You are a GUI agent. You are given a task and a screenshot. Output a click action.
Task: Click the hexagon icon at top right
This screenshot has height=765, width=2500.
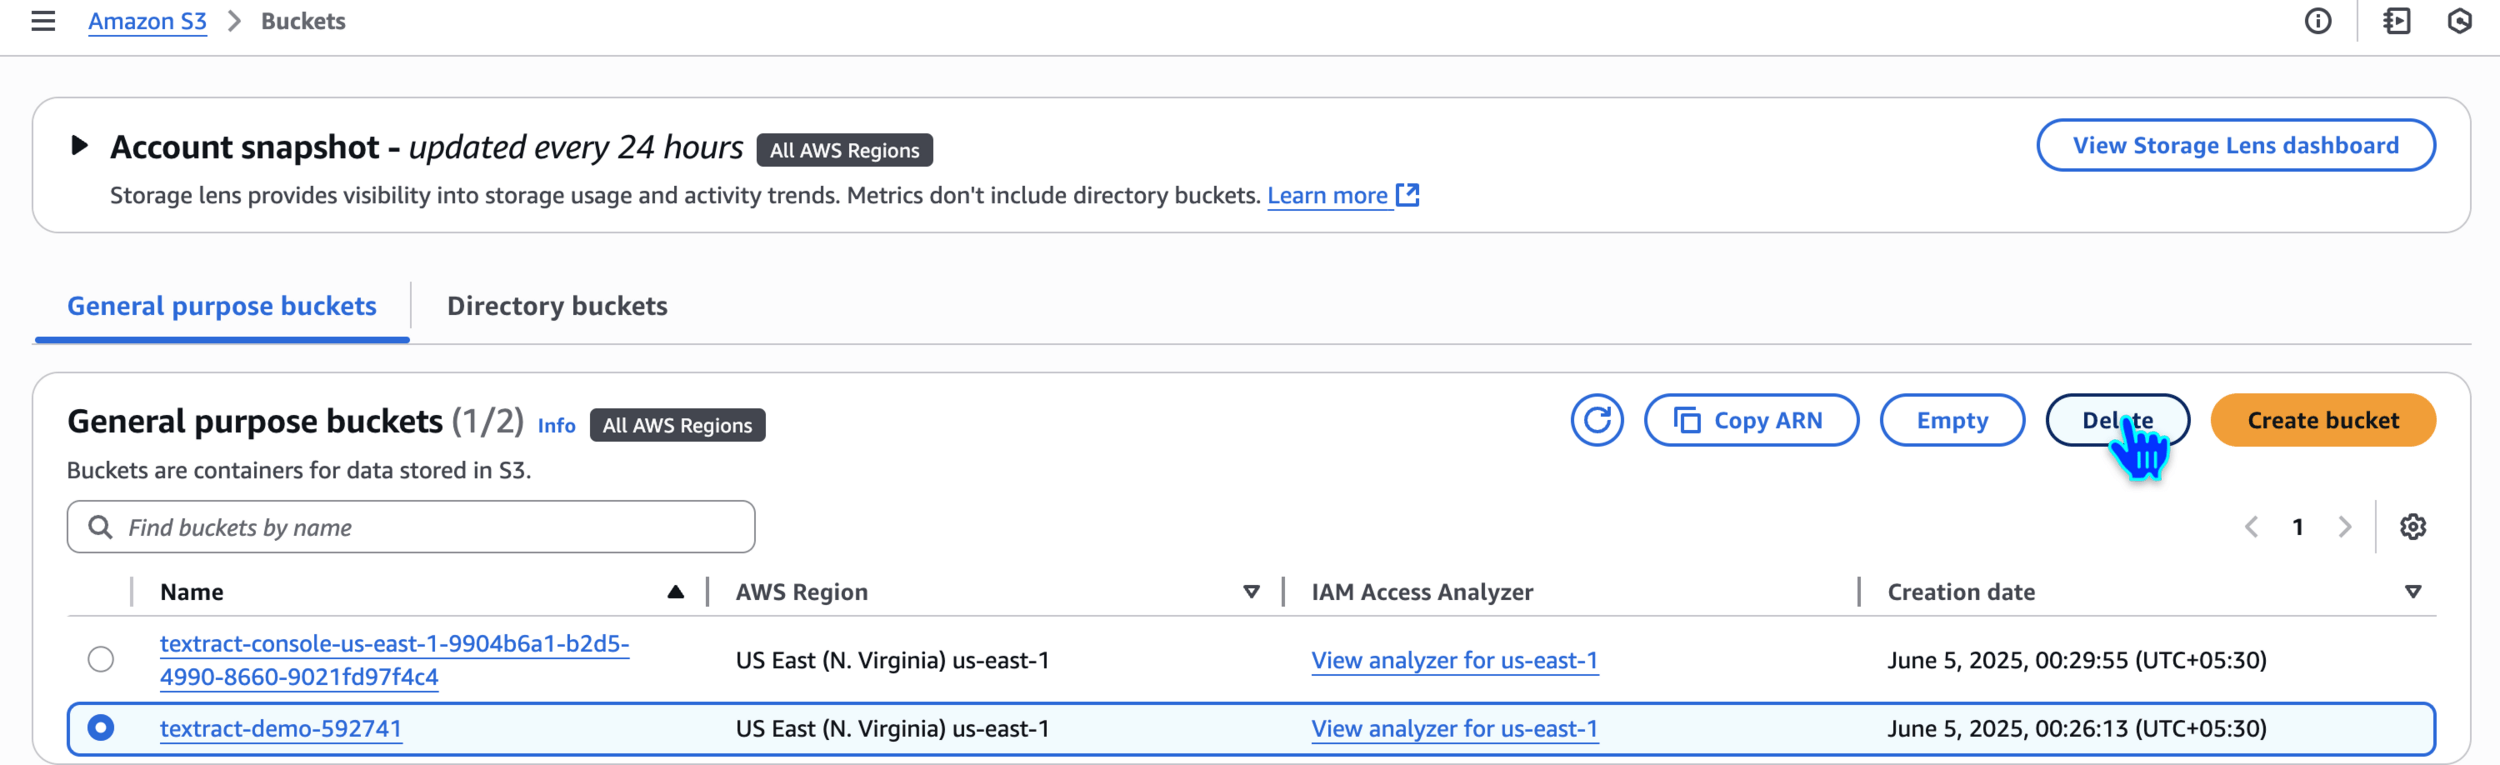tap(2459, 21)
